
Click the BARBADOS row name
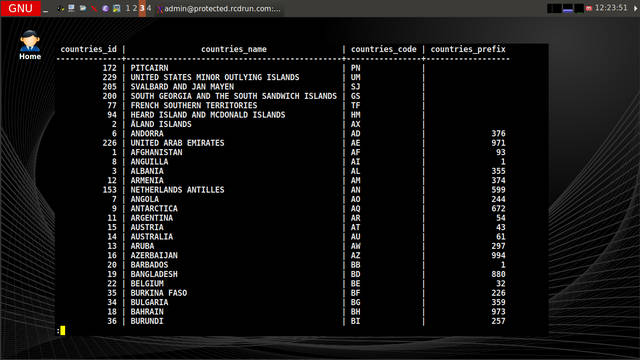[x=149, y=265]
